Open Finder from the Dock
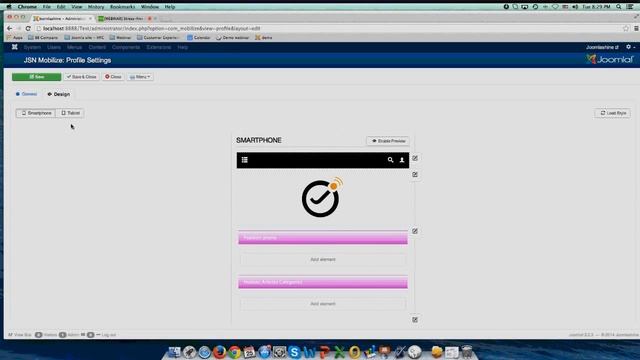640x360 pixels. (x=174, y=352)
